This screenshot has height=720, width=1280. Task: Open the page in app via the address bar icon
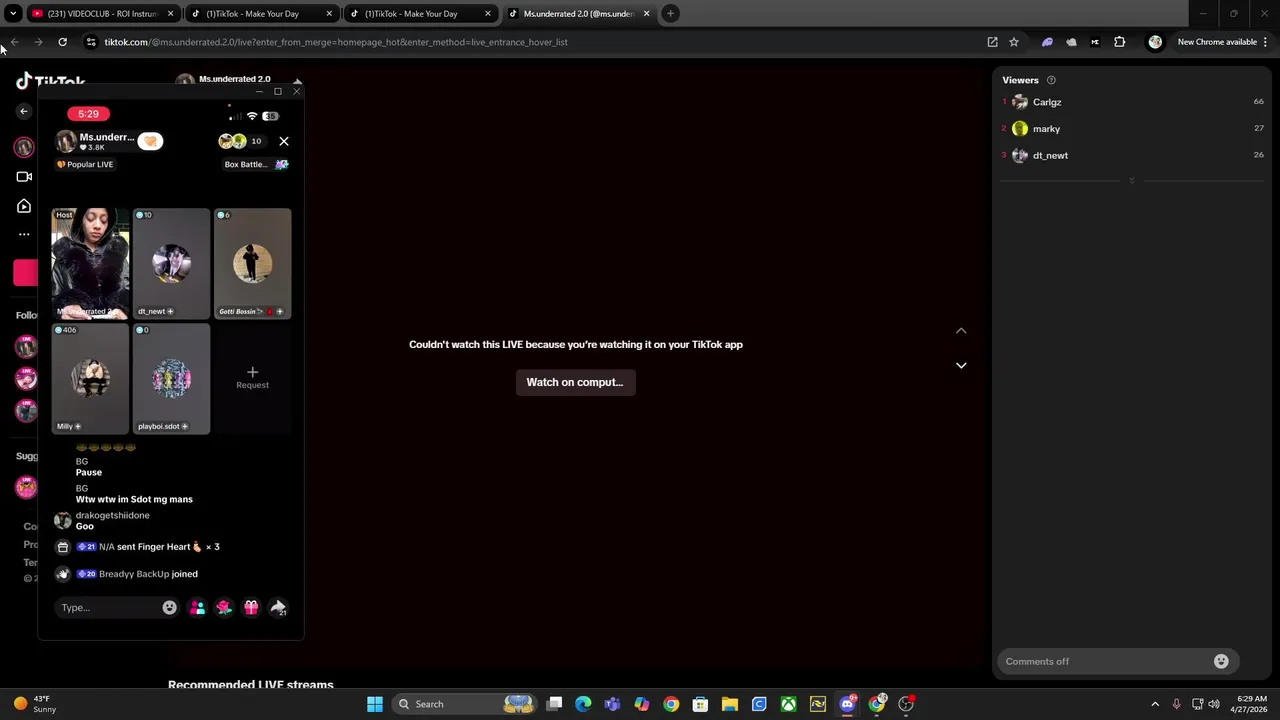tap(992, 42)
